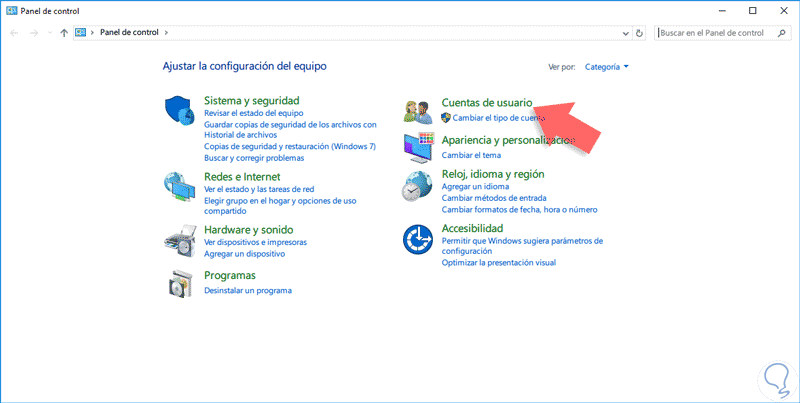Click the Panel de control title bar icon
Viewport: 800px width, 403px height.
point(12,10)
